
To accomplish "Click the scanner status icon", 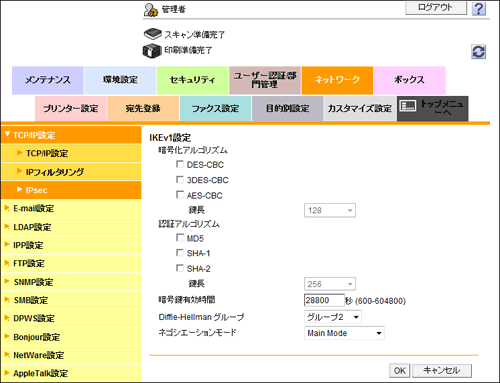I will point(153,34).
